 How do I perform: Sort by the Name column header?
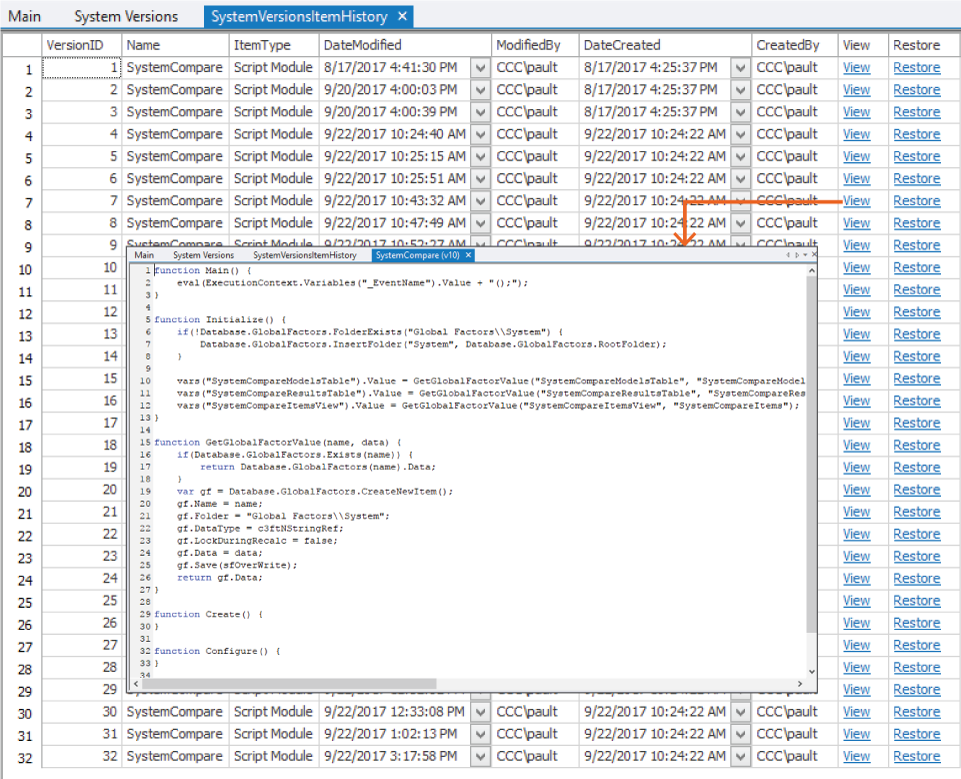[175, 45]
